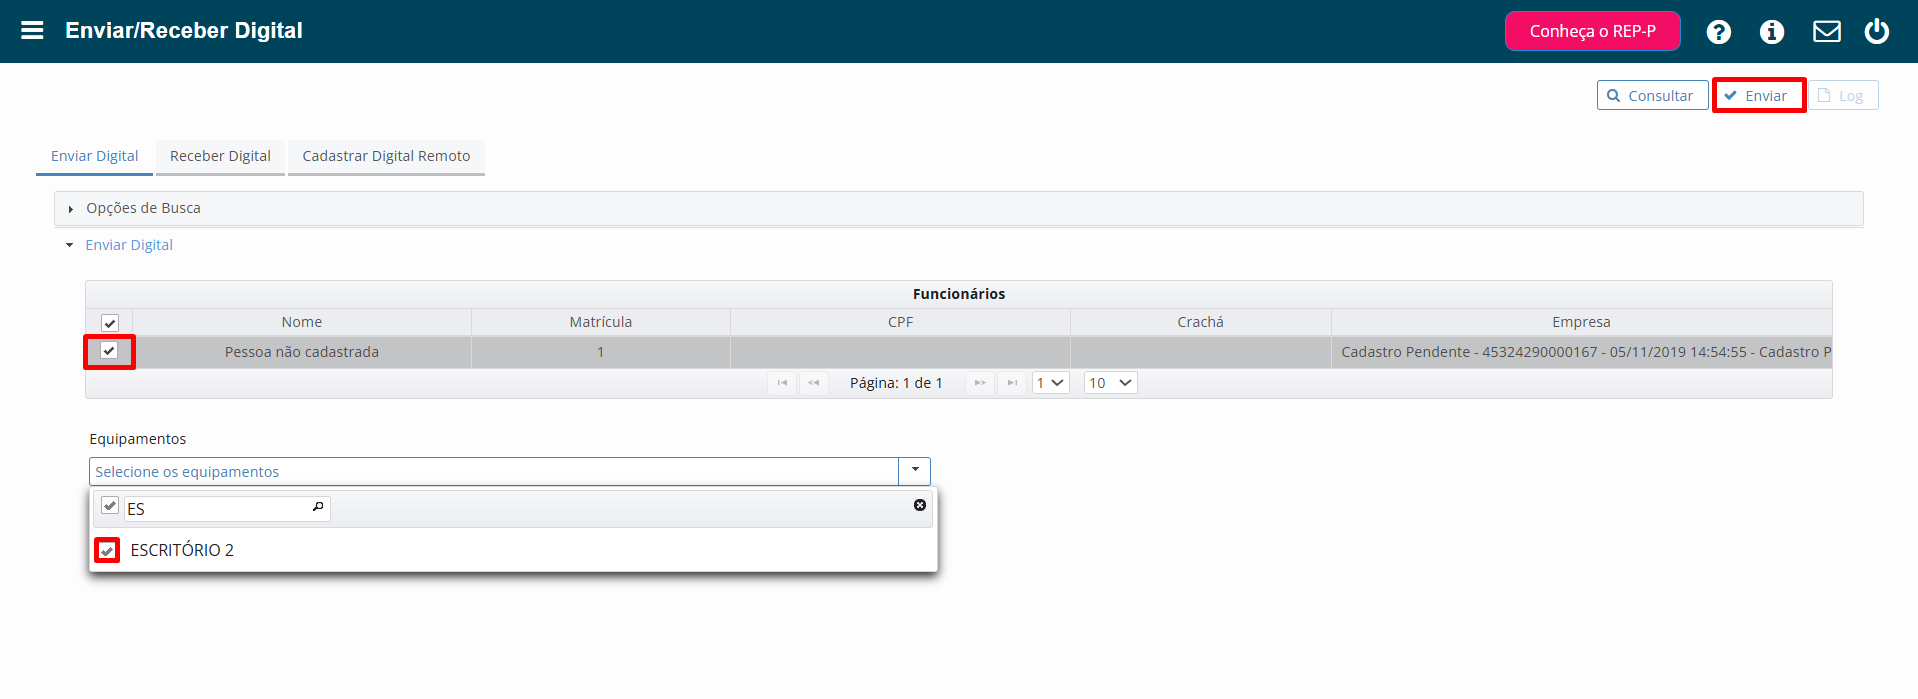Open the mail envelope icon
Screen dimensions: 1918x699
[1826, 32]
